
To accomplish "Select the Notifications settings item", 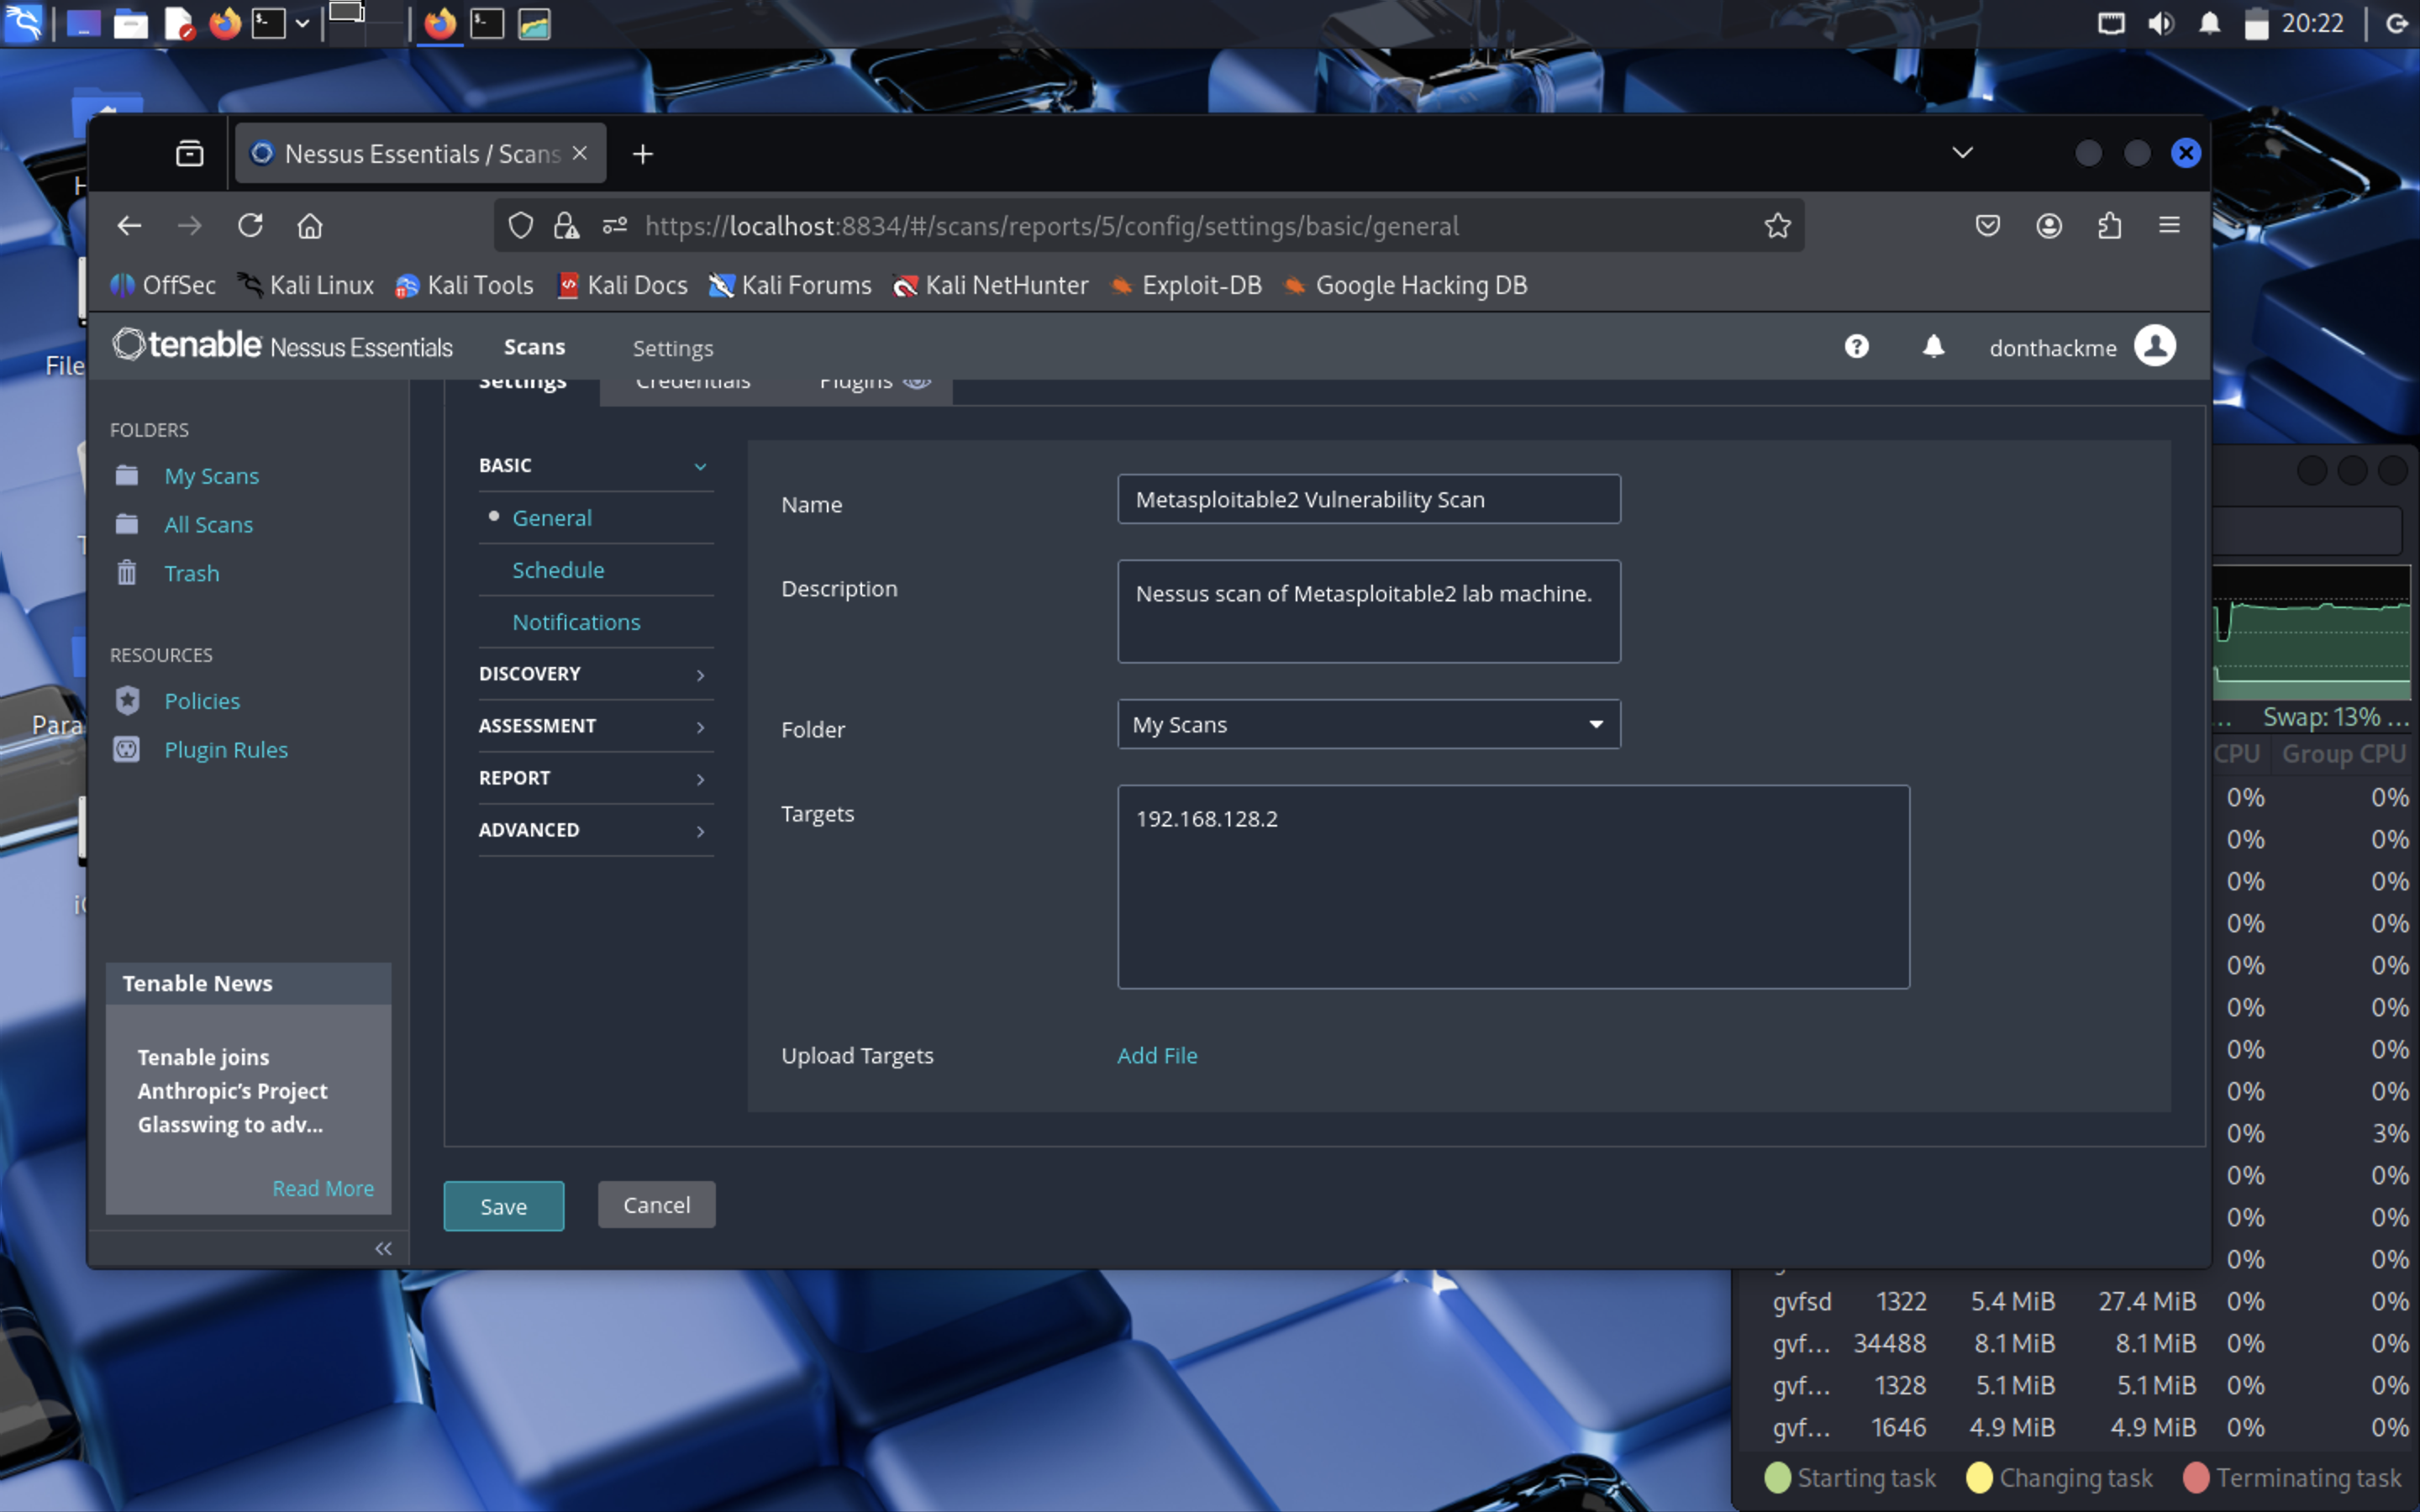I will [x=576, y=622].
